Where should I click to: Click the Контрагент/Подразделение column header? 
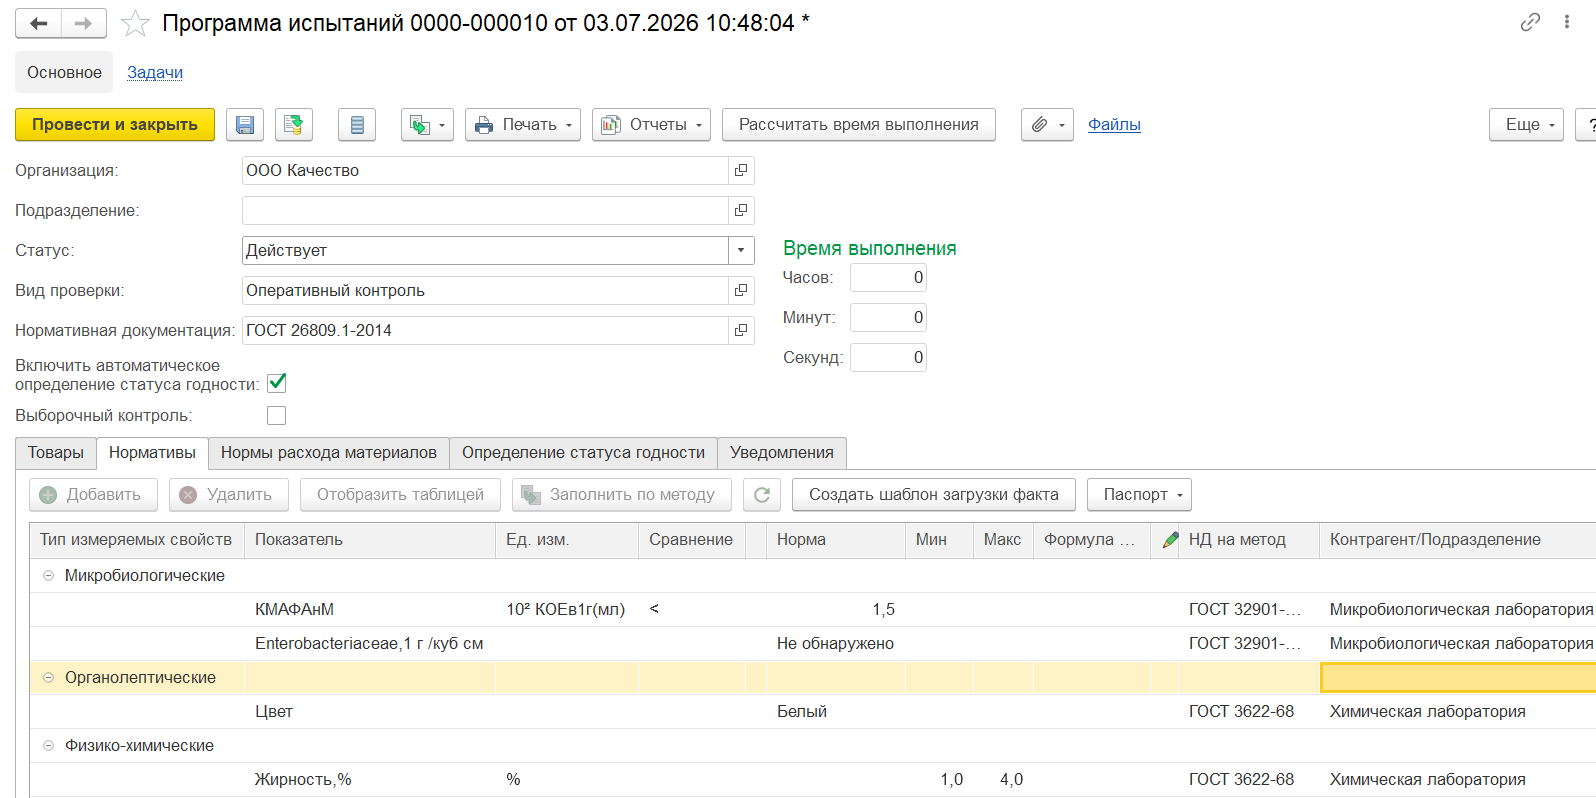(x=1457, y=540)
